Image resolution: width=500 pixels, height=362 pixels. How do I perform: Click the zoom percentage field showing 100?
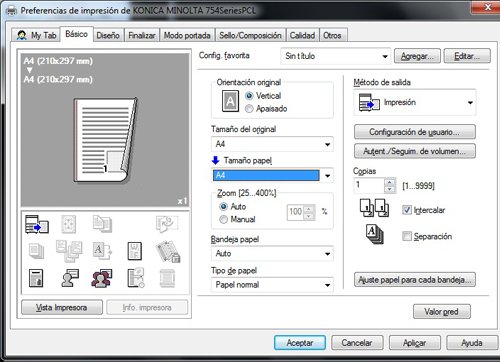[x=296, y=212]
